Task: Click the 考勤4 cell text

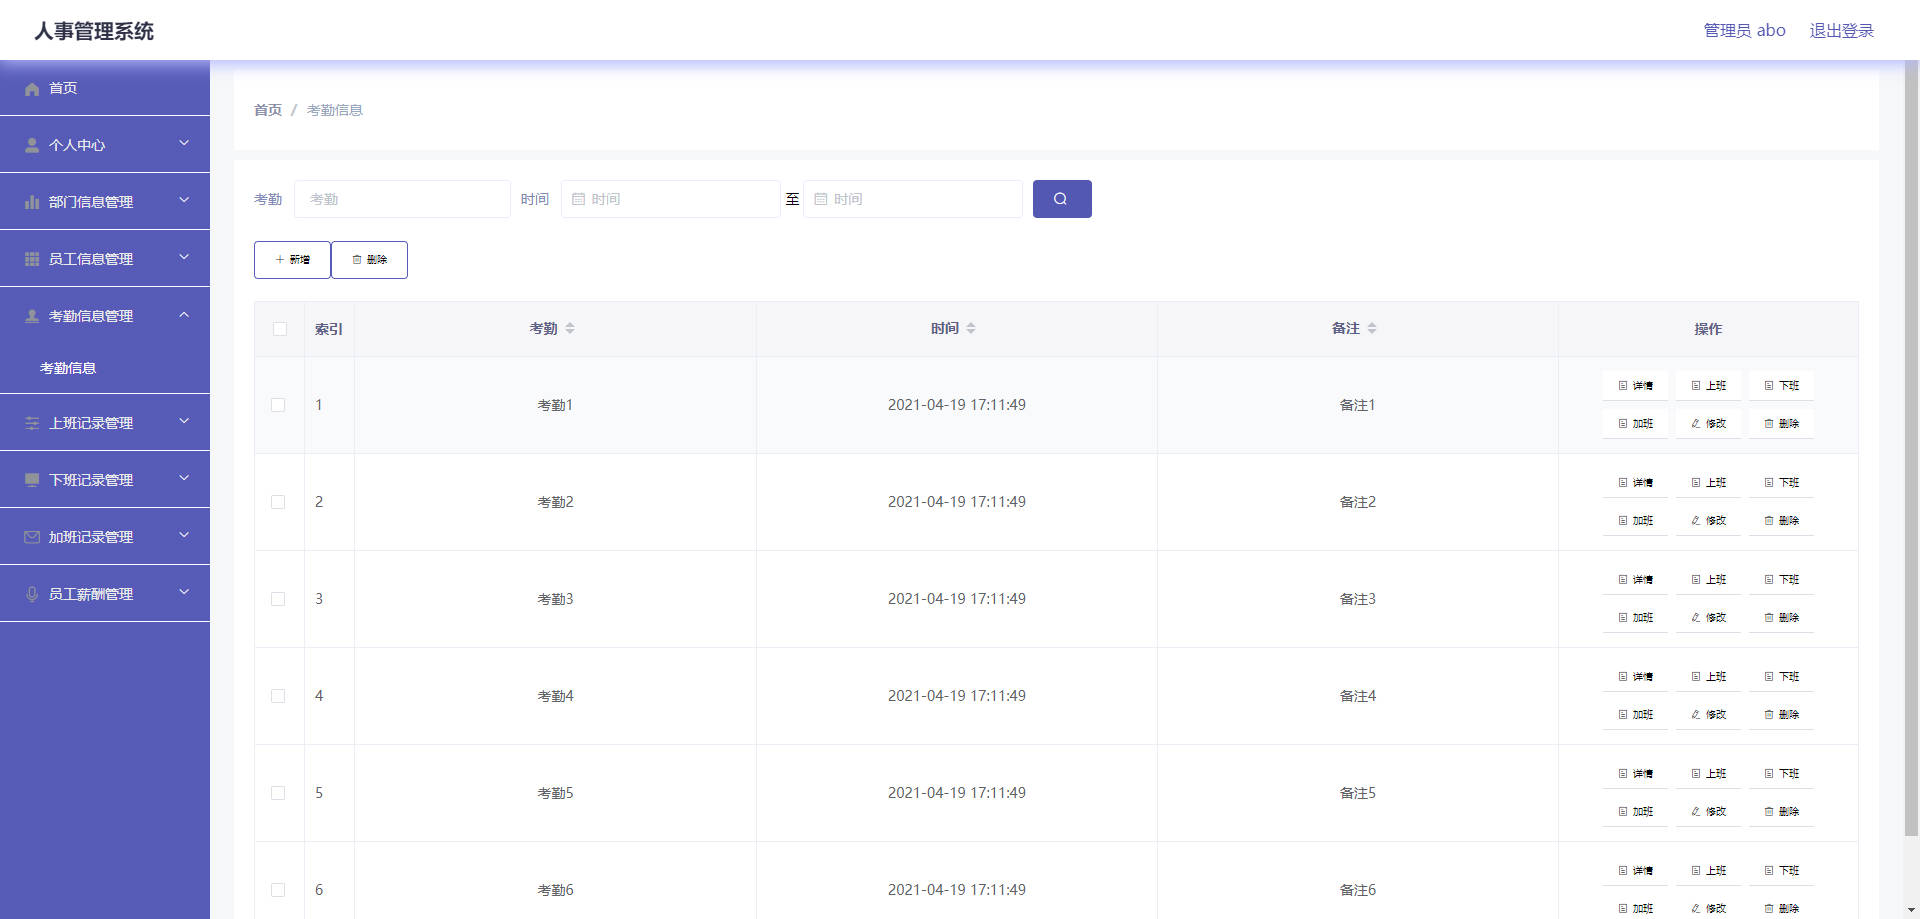Action: pos(555,696)
